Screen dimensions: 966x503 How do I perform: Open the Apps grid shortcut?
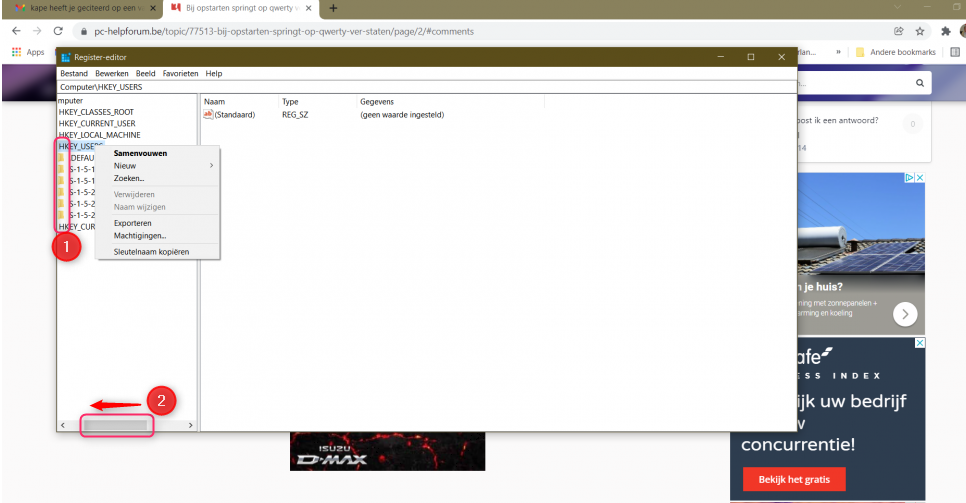click(28, 52)
